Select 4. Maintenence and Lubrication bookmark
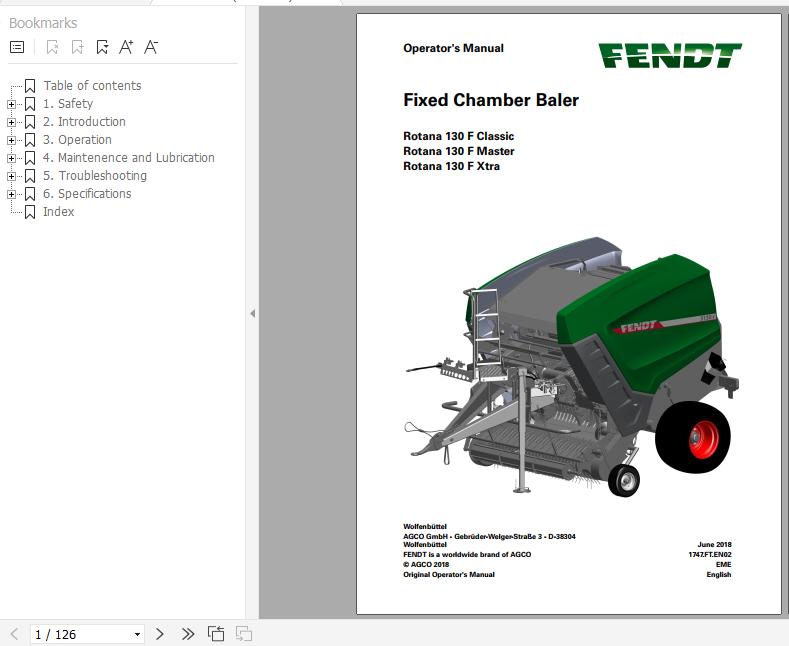This screenshot has width=789, height=646. coord(129,157)
